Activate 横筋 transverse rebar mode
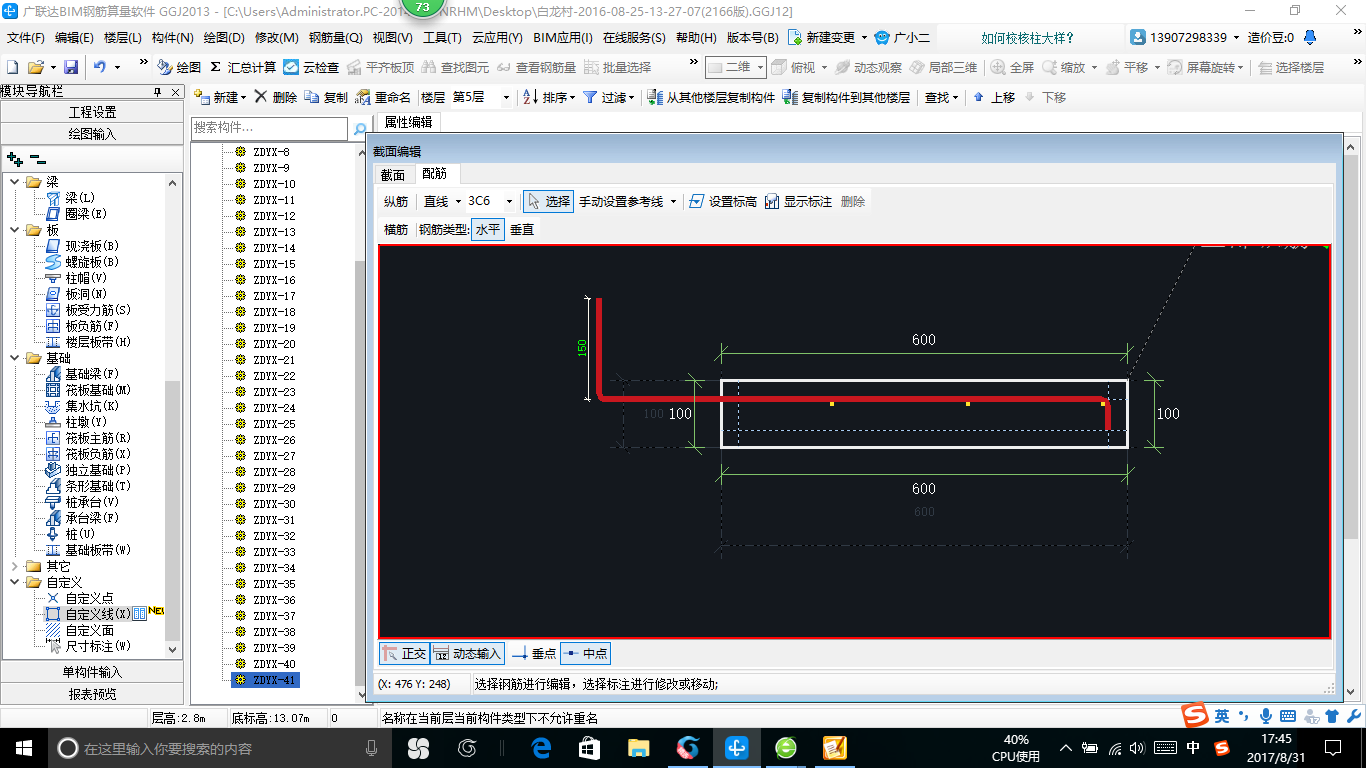This screenshot has width=1366, height=768. 396,229
